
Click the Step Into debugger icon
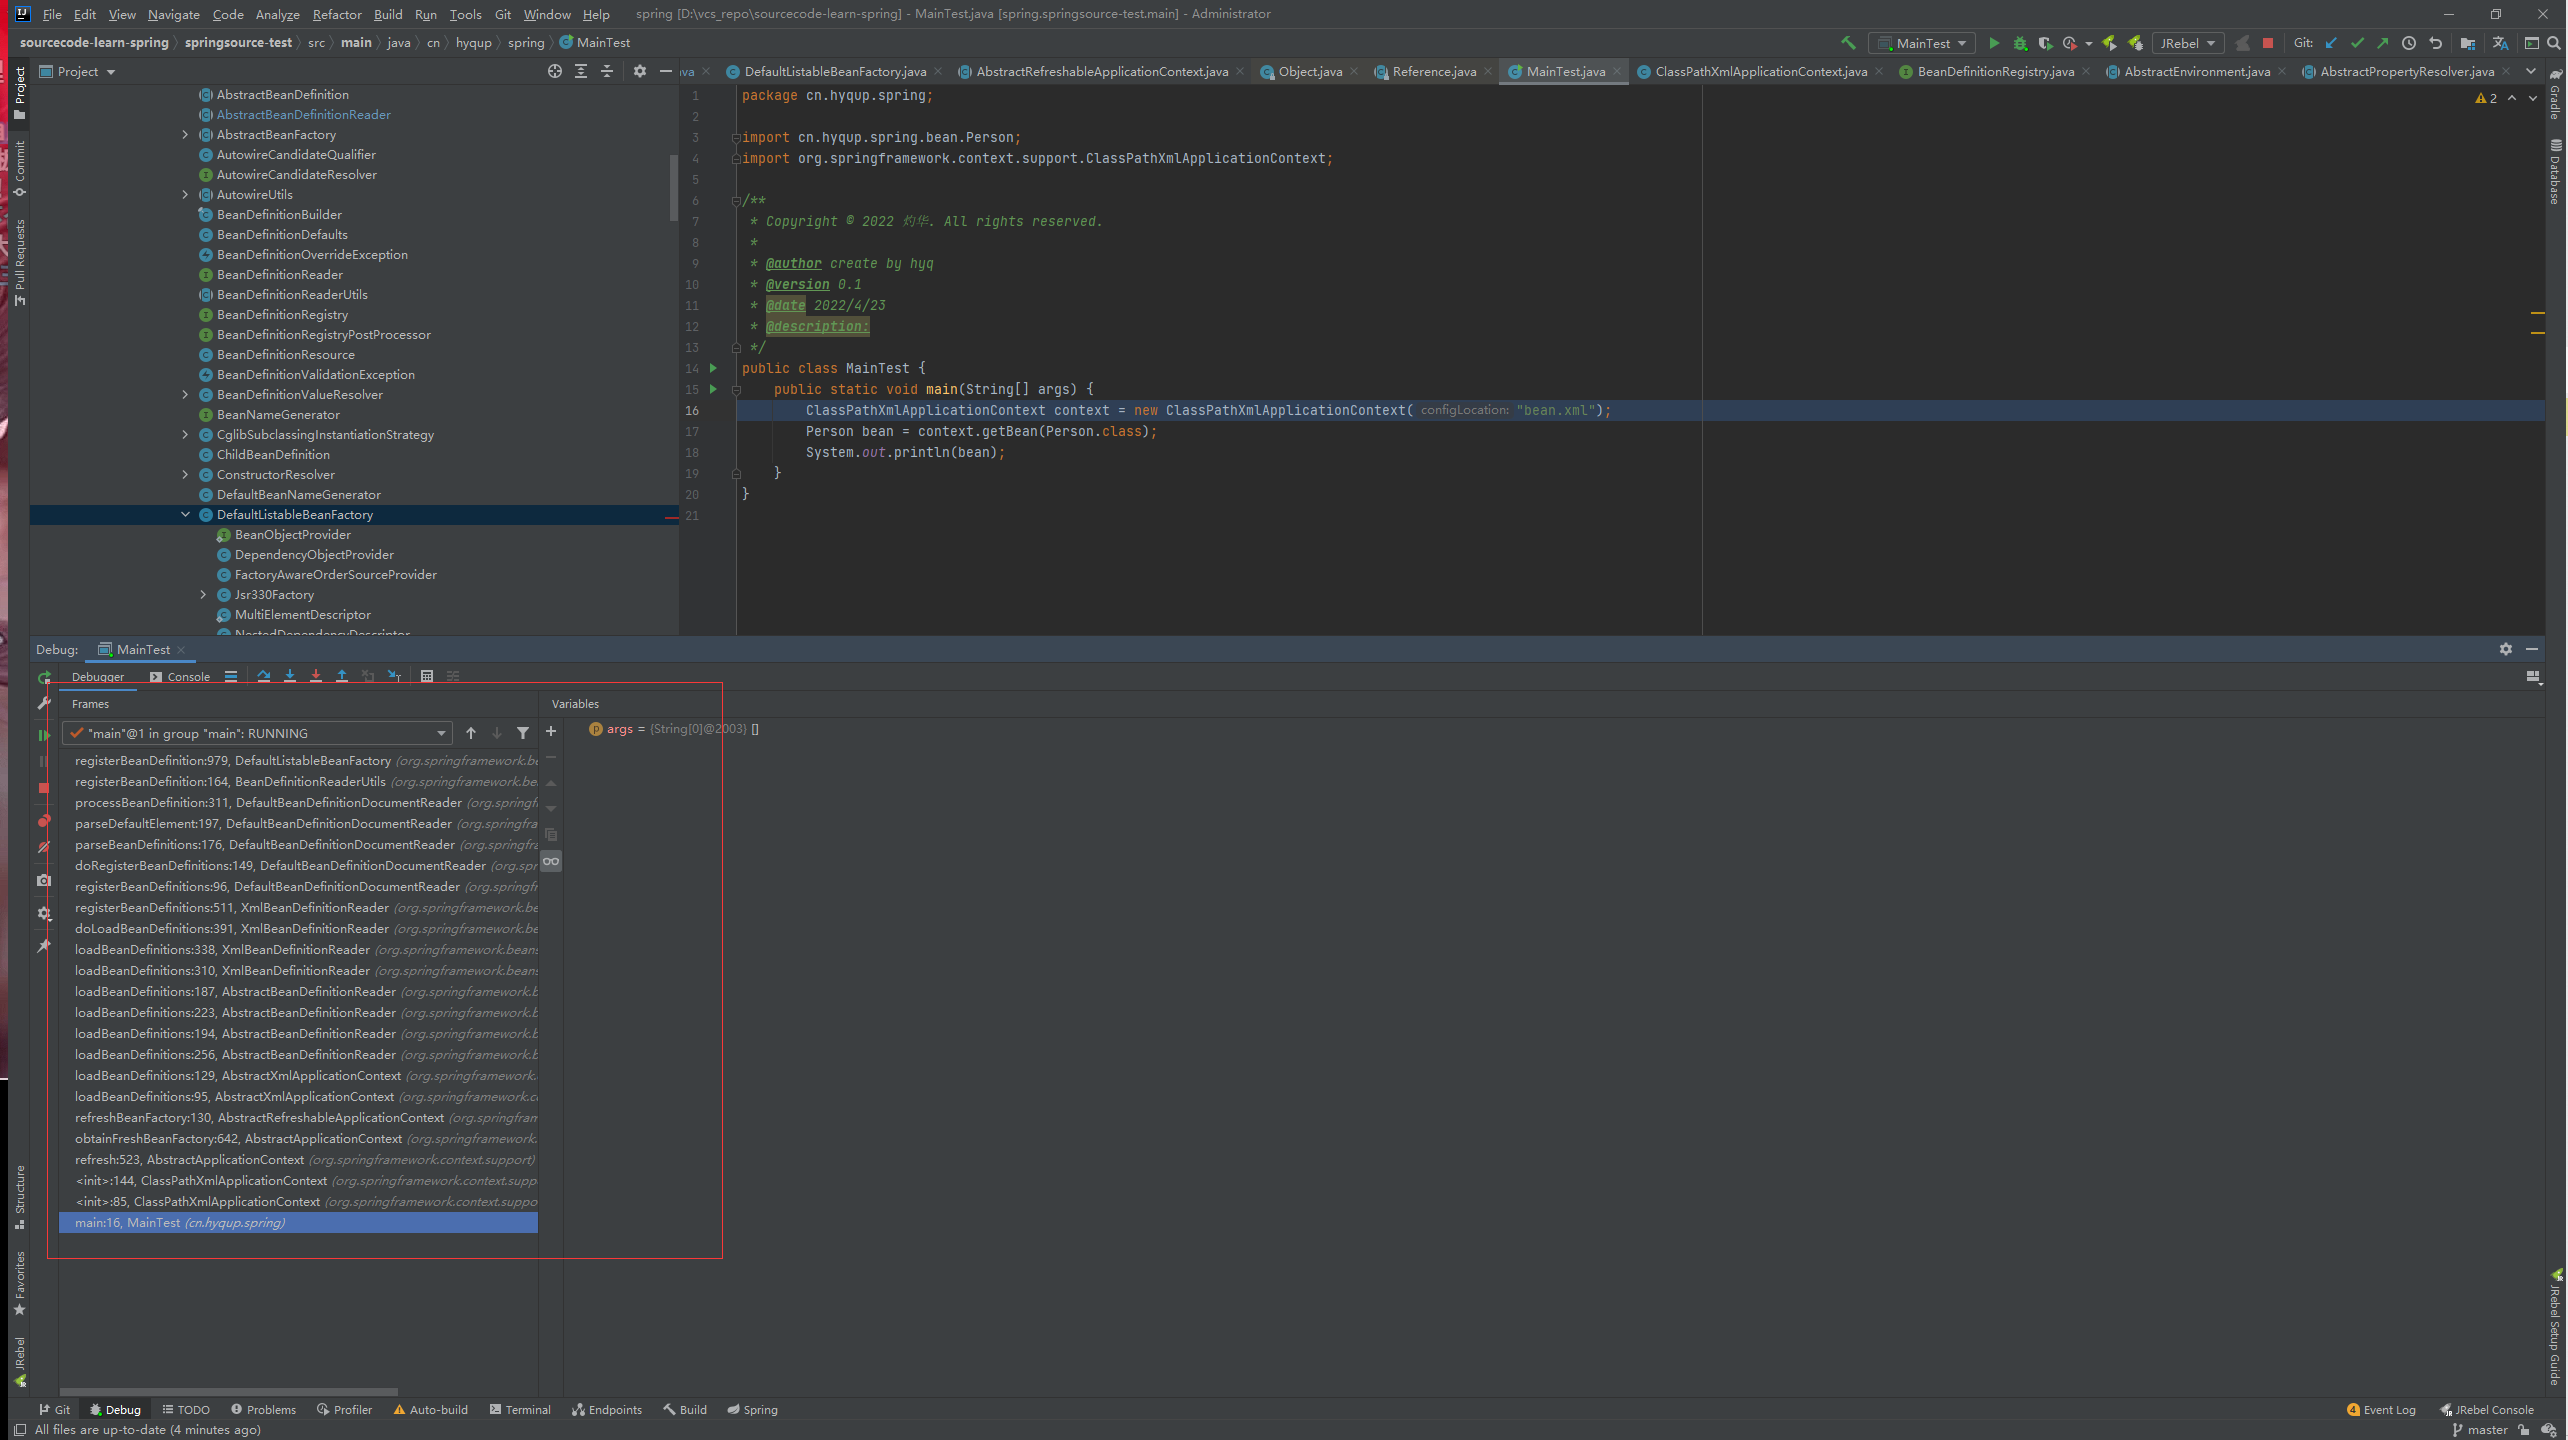(x=290, y=676)
